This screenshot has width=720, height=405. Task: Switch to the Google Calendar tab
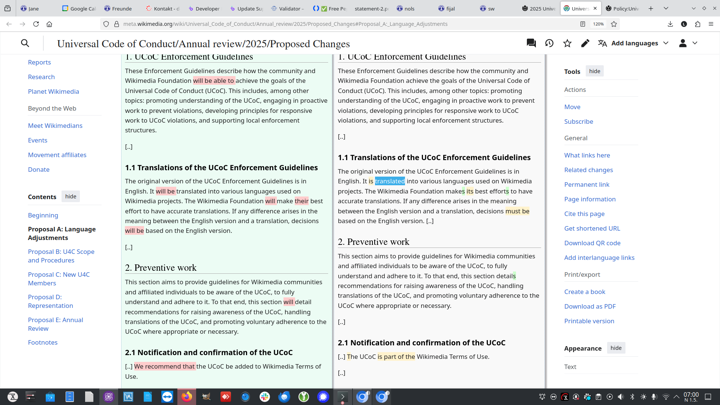point(78,8)
